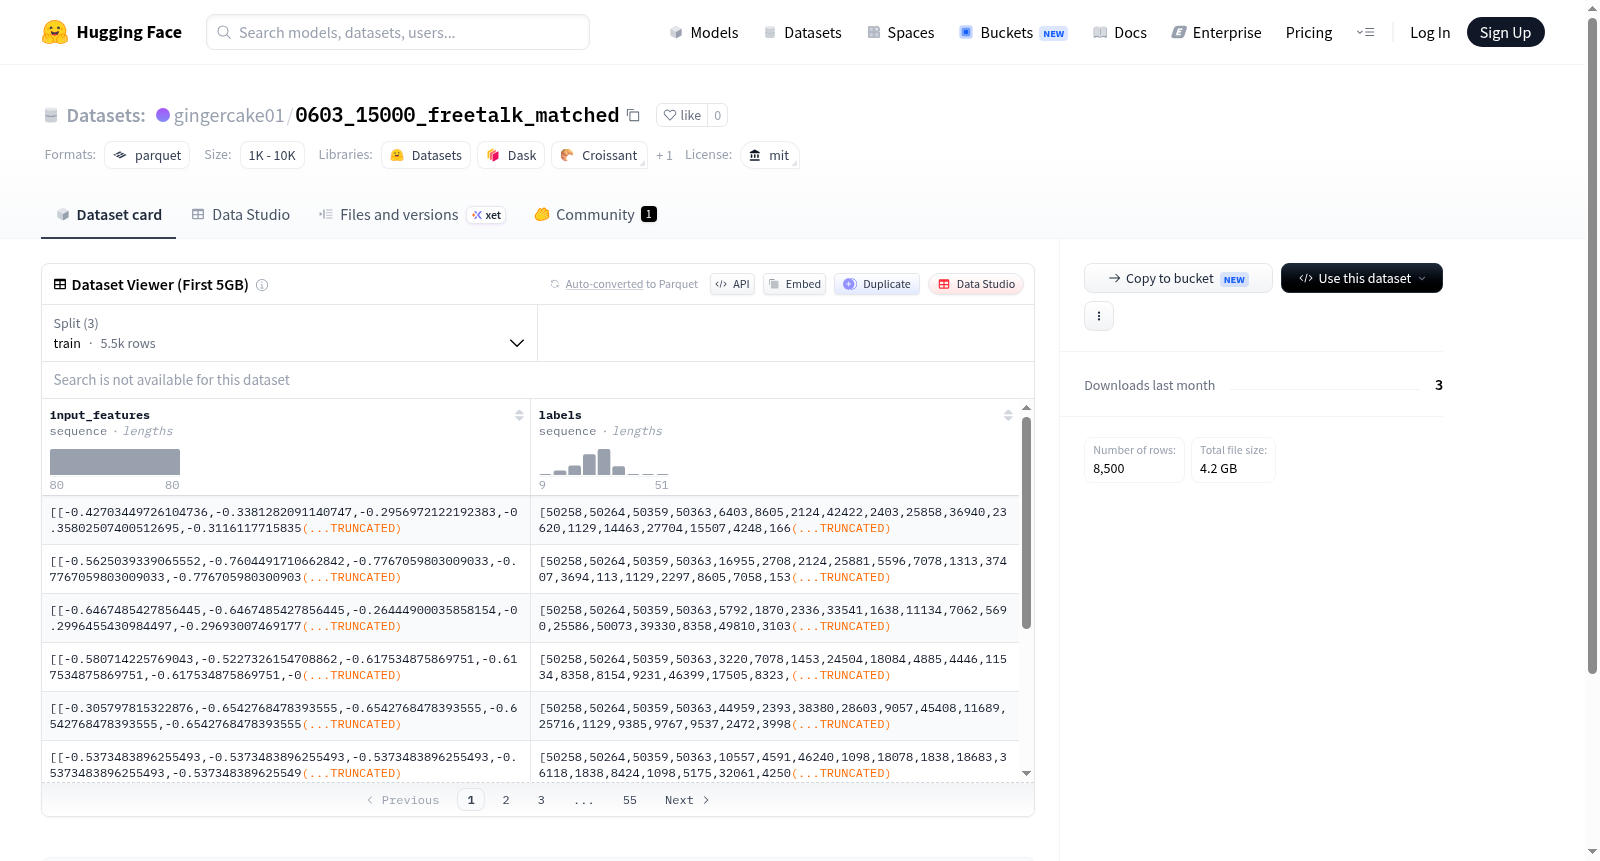Expand the Split train dropdown
This screenshot has width=1600, height=861.
click(x=289, y=333)
